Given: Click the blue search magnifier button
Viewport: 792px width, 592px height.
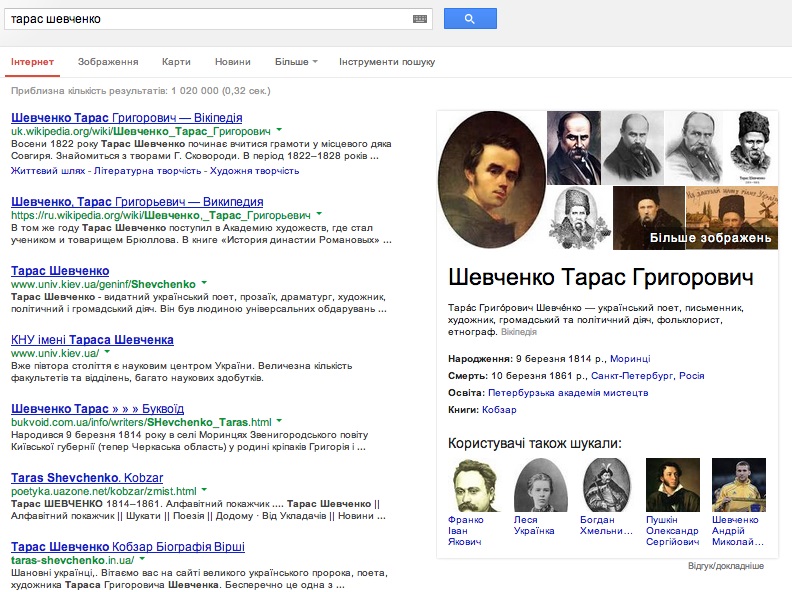Looking at the screenshot, I should click(470, 19).
